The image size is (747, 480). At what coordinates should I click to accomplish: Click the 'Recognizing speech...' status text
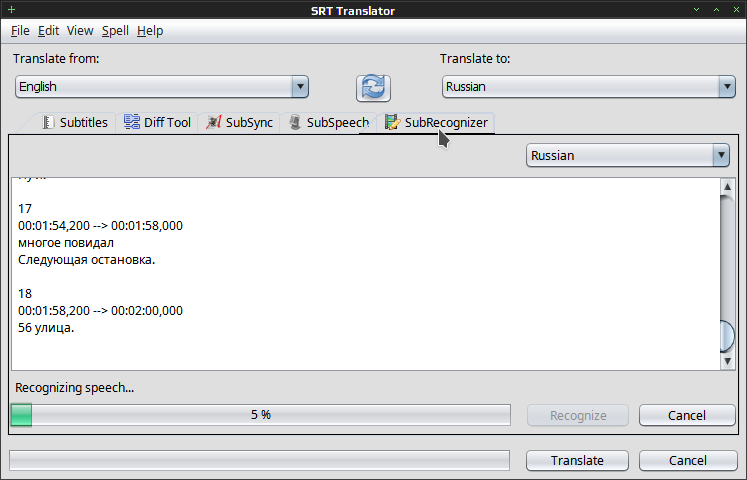(x=74, y=388)
